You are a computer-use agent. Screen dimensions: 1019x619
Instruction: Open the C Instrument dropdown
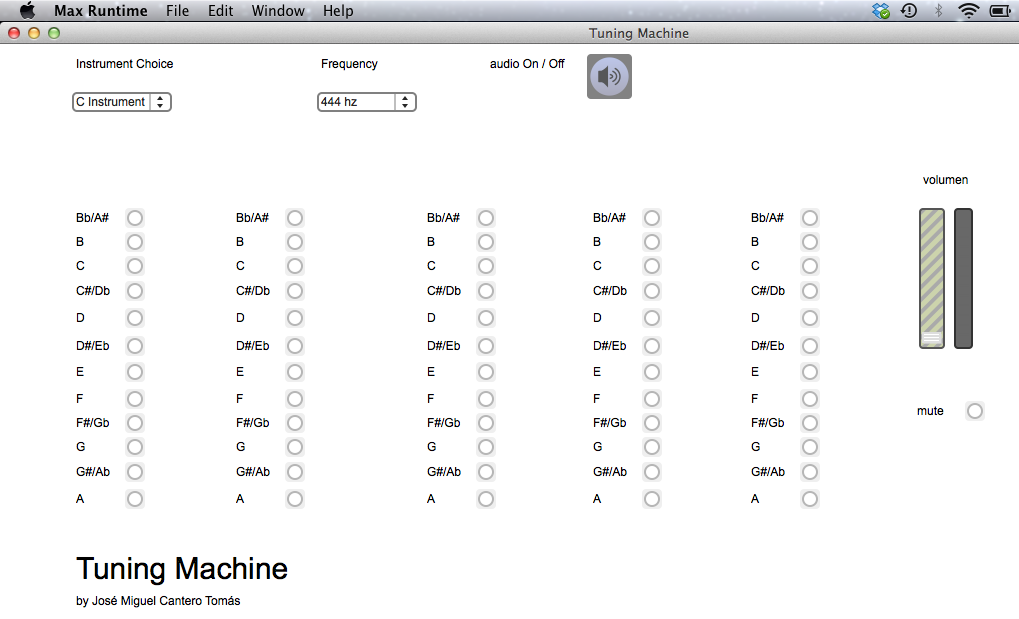[x=122, y=102]
